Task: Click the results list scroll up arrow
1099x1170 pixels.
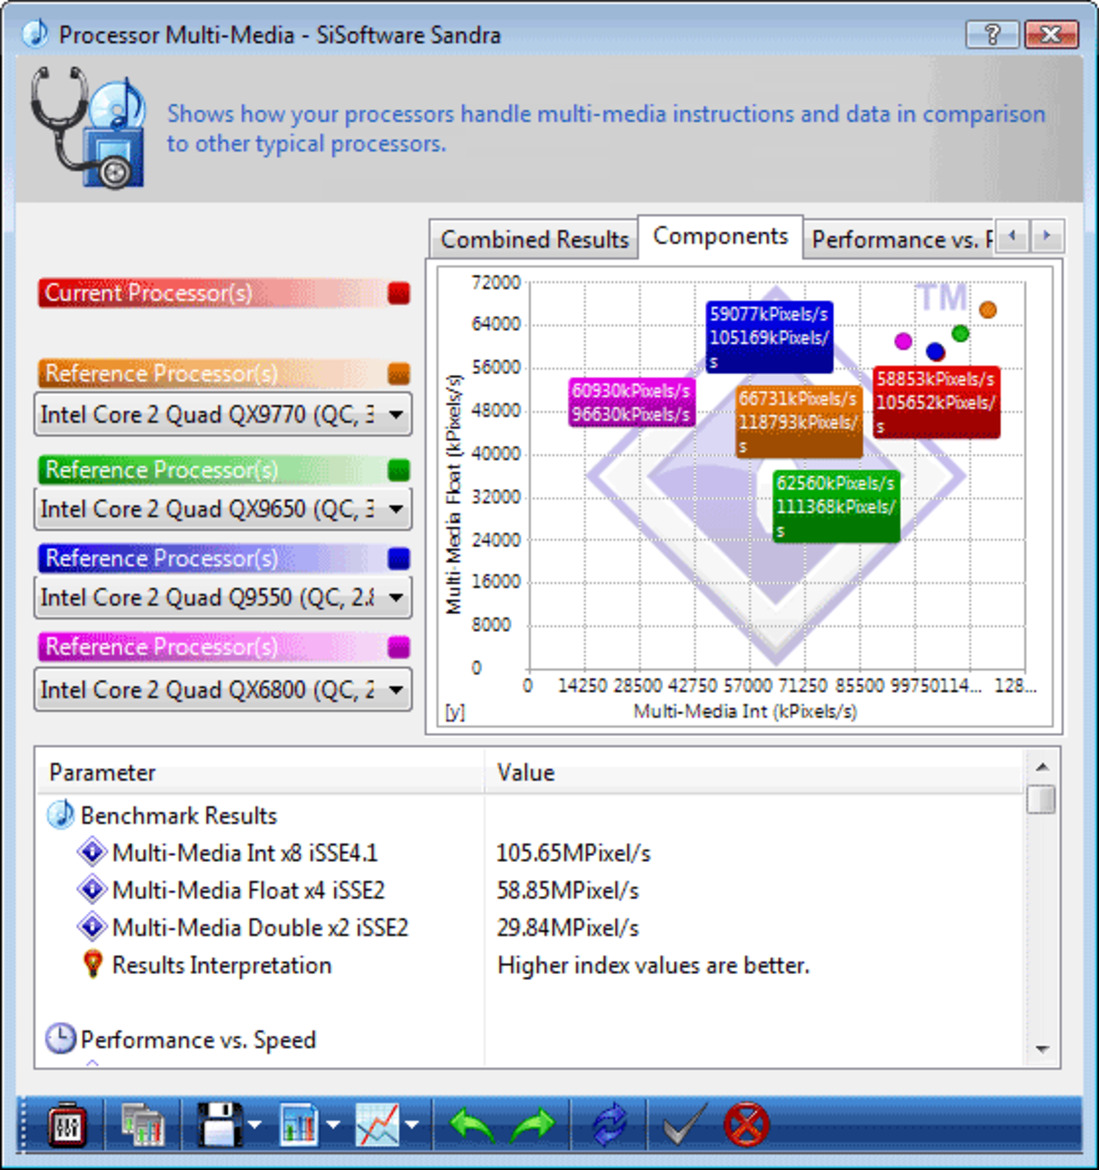Action: click(1042, 766)
